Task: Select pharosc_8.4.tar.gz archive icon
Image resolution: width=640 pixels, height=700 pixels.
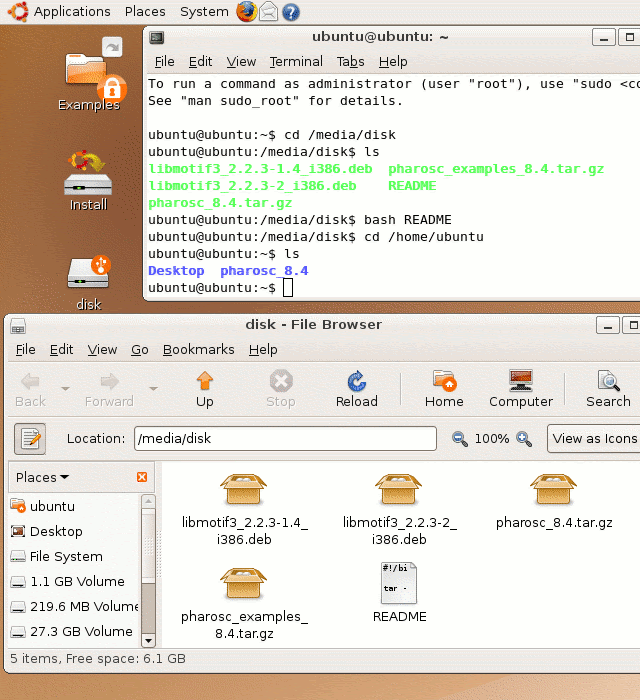Action: coord(553,490)
